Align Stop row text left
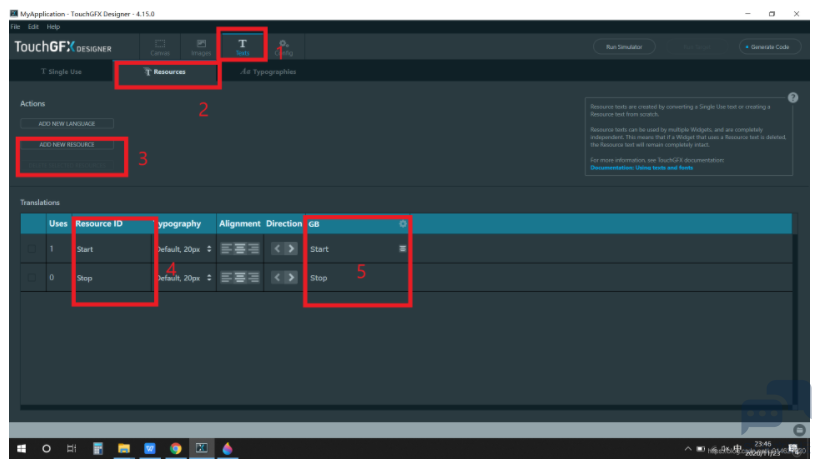 click(226, 277)
